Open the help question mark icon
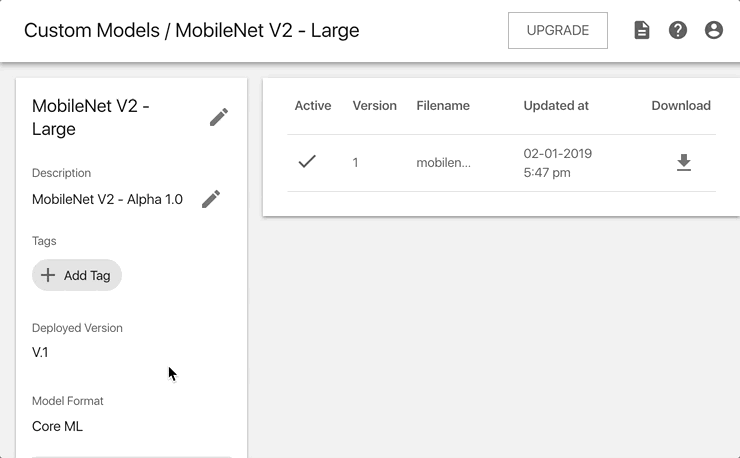The height and width of the screenshot is (458, 740). pyautogui.click(x=678, y=30)
